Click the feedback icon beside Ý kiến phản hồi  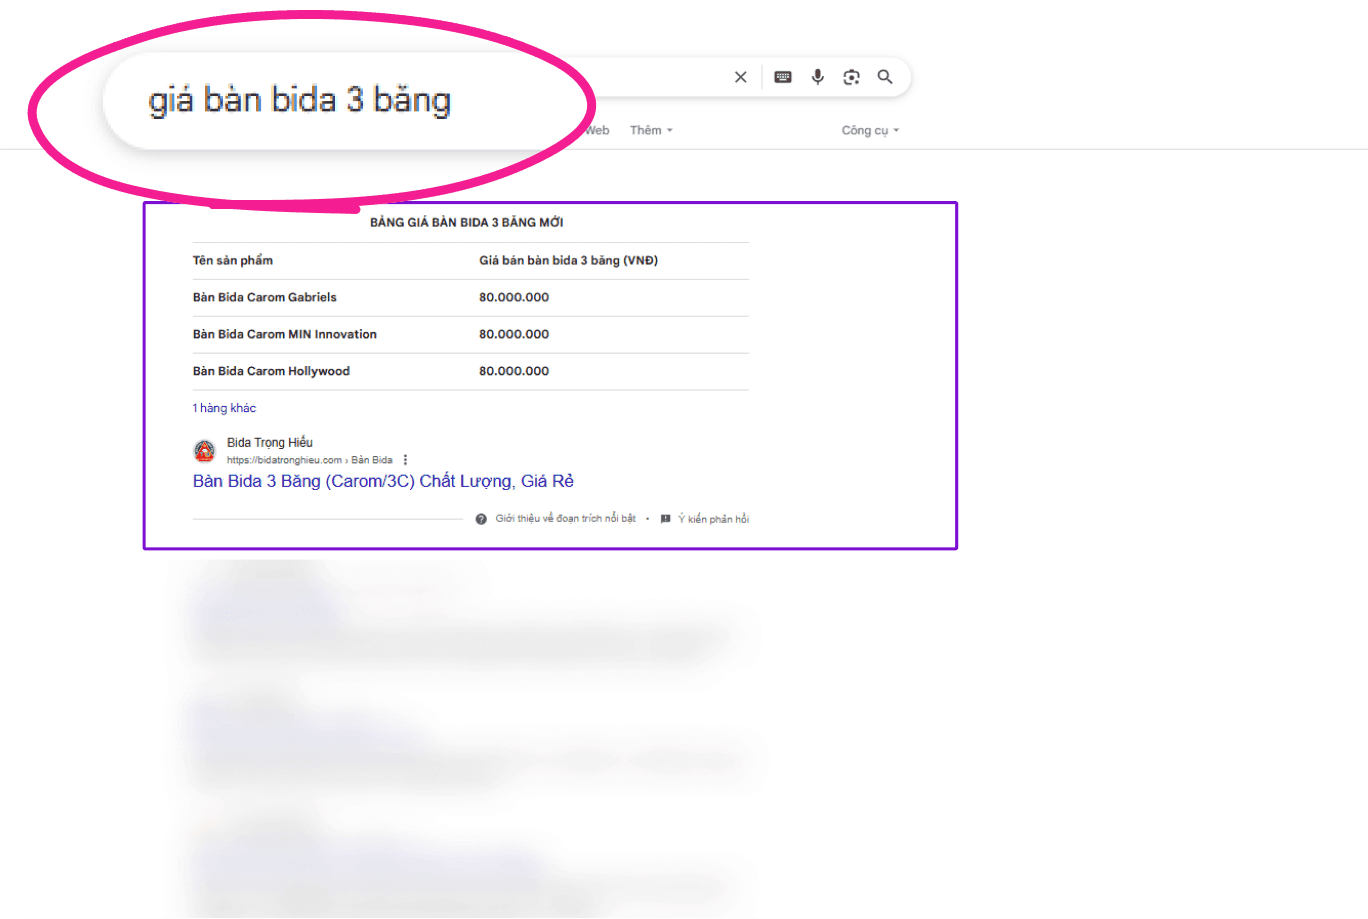666,519
